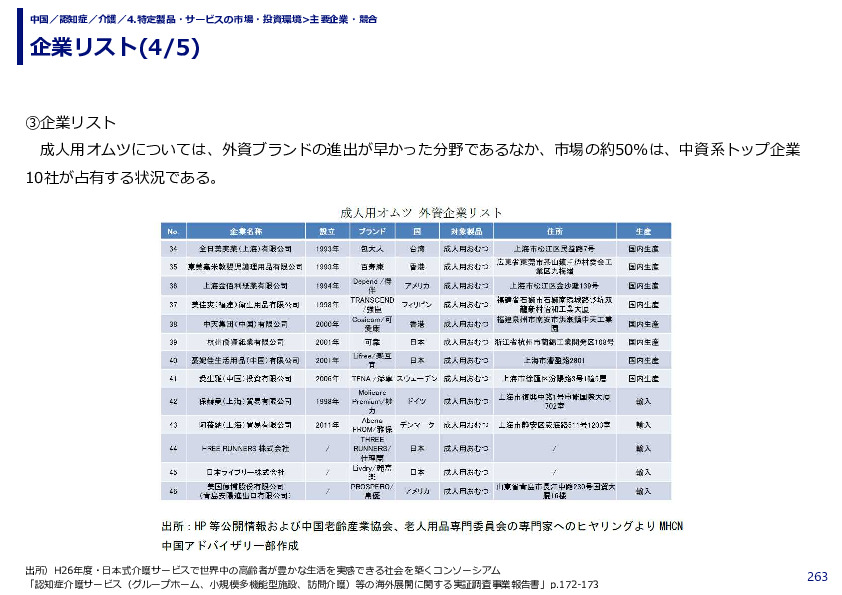This screenshot has width=842, height=595.
Task: Click the heading ③企業リスト
Action: (x=71, y=122)
